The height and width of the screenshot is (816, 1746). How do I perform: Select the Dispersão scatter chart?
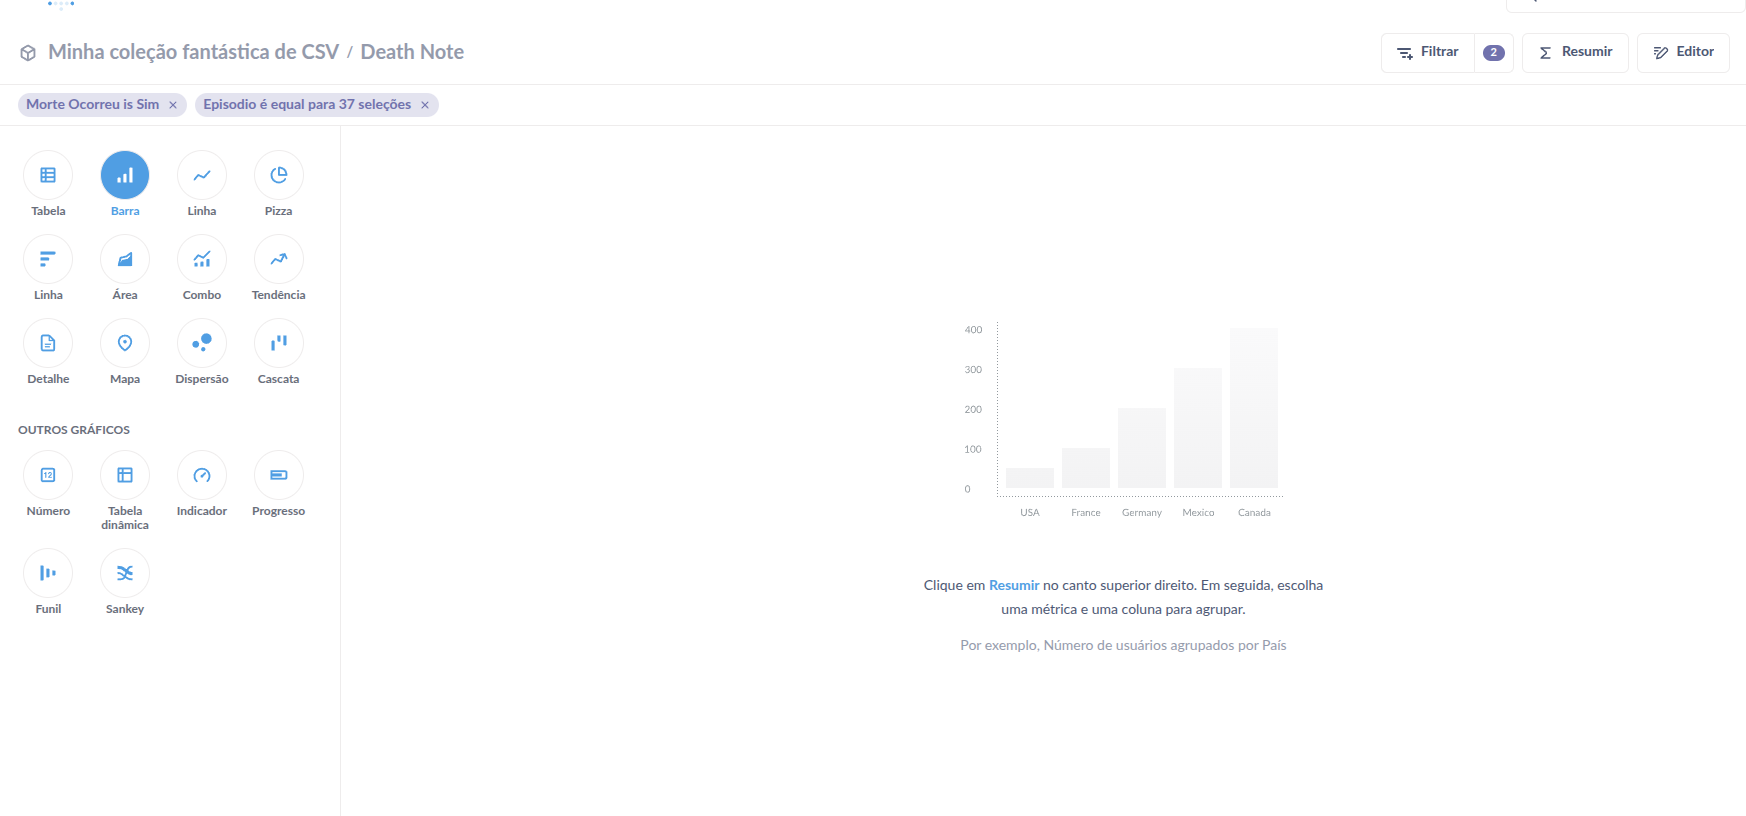[x=202, y=344]
